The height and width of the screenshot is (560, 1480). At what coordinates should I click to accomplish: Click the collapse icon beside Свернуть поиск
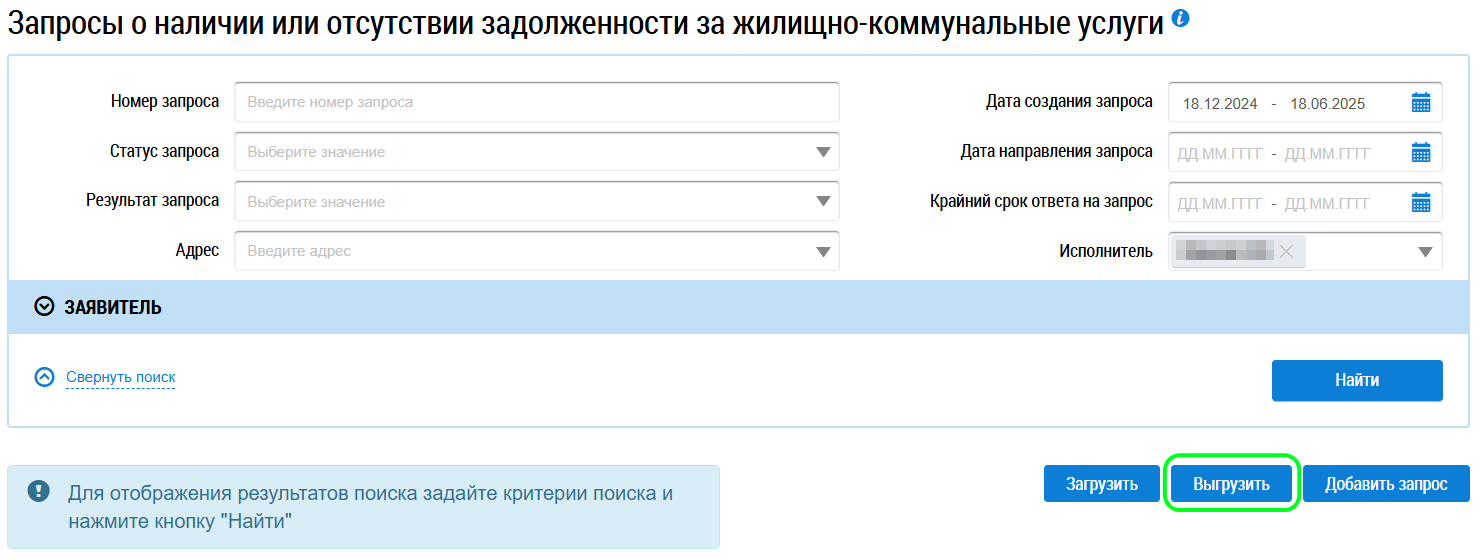click(44, 377)
